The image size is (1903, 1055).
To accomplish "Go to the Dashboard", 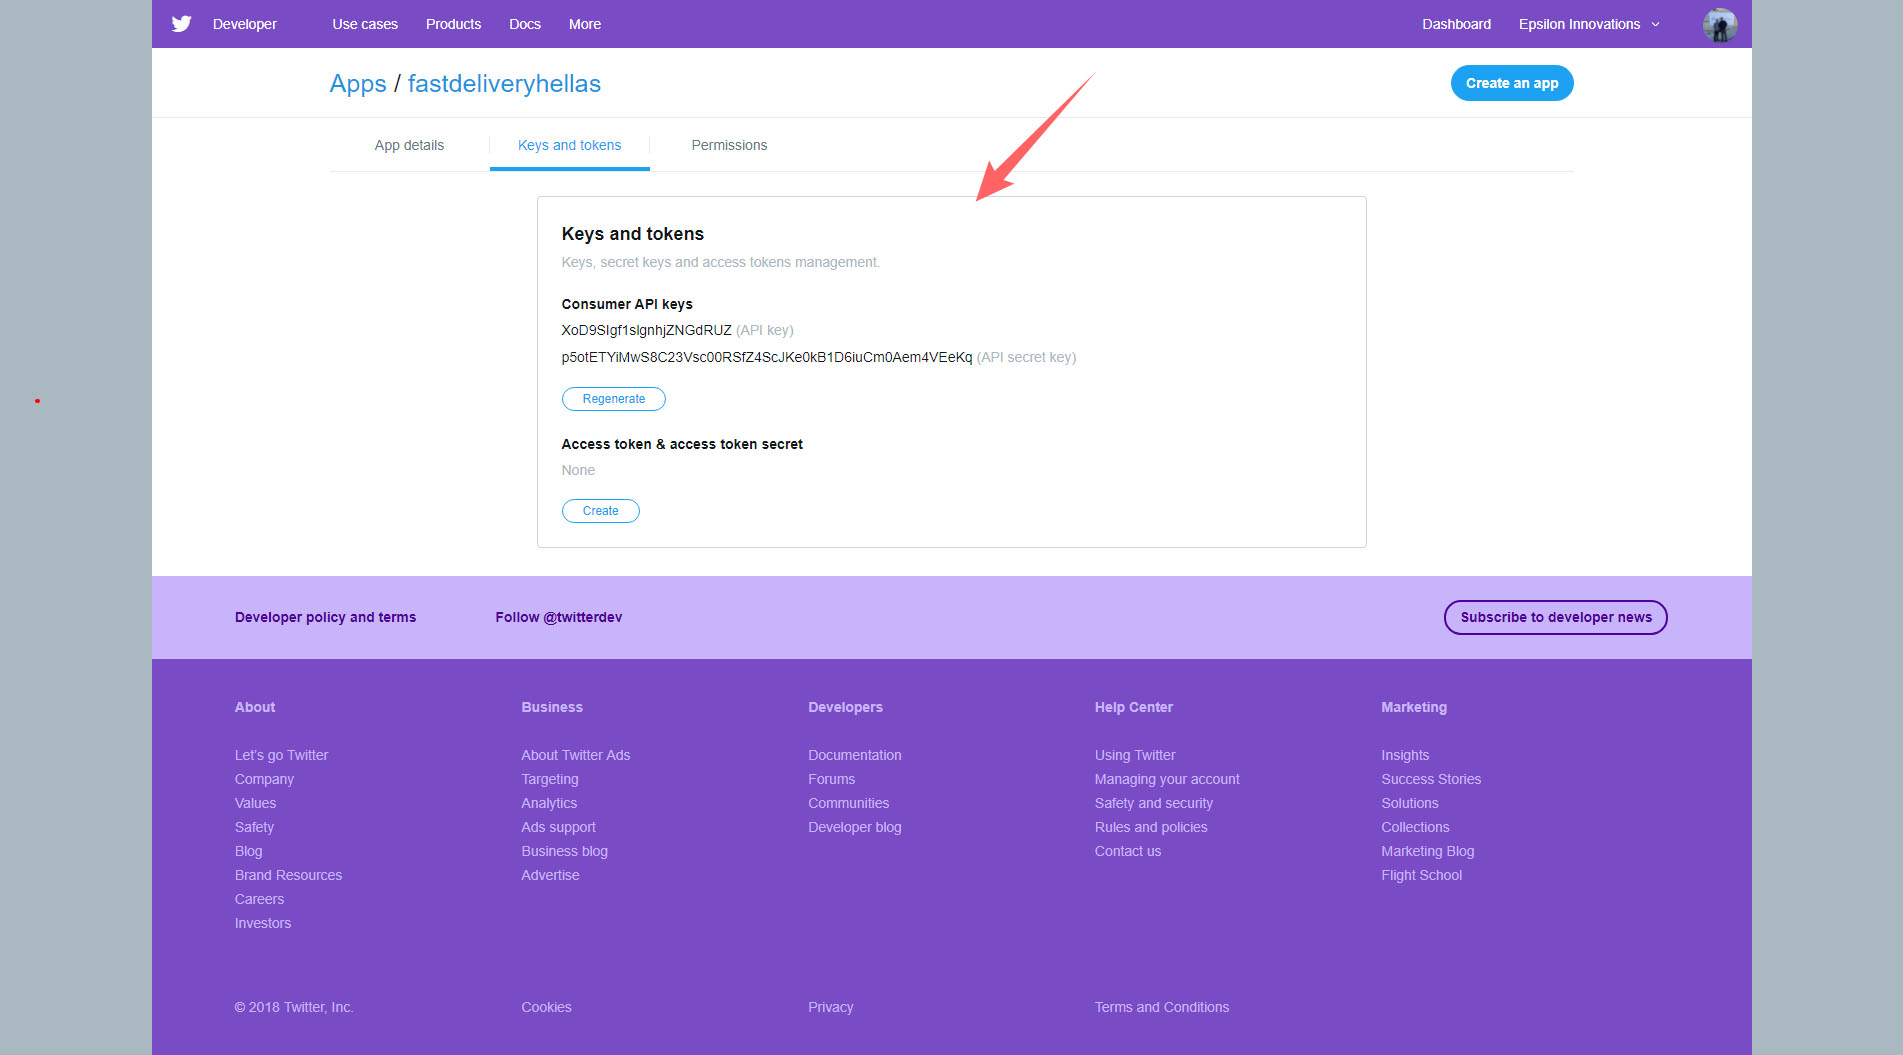I will [x=1456, y=24].
